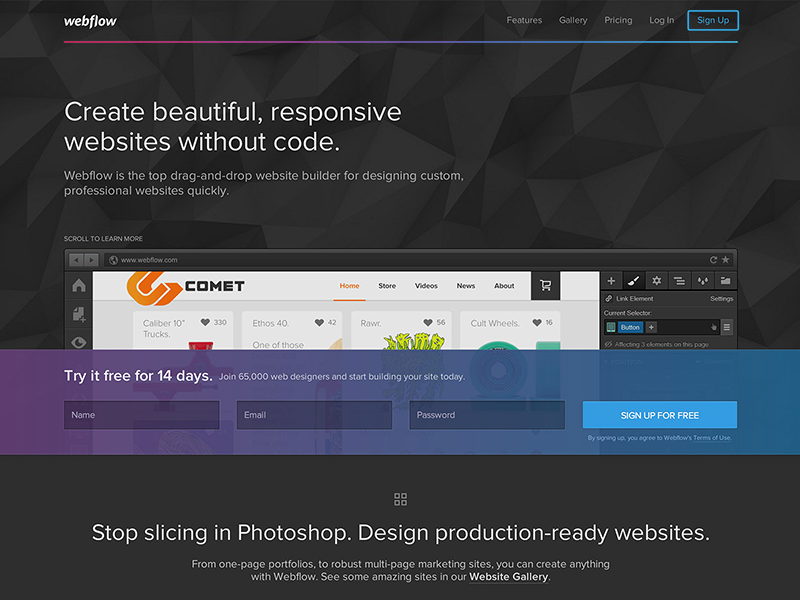Image resolution: width=800 pixels, height=600 pixels.
Task: Like the Caliber 10" Trucks card heart
Action: tap(205, 322)
